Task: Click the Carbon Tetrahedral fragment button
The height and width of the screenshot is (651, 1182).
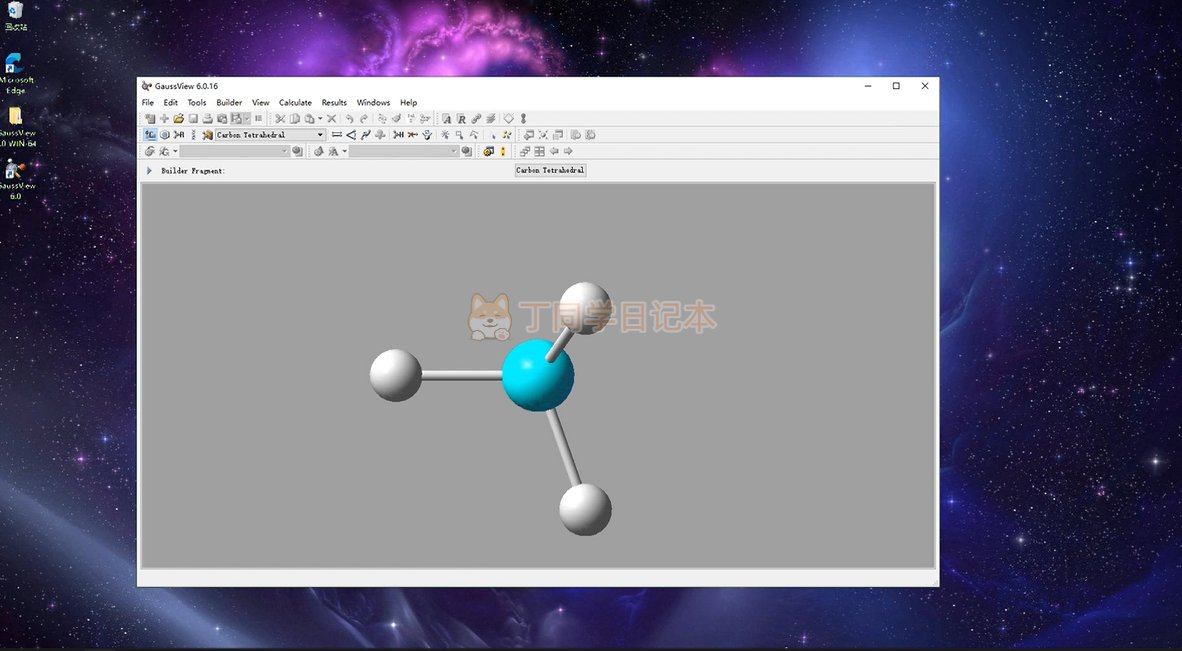Action: 550,171
